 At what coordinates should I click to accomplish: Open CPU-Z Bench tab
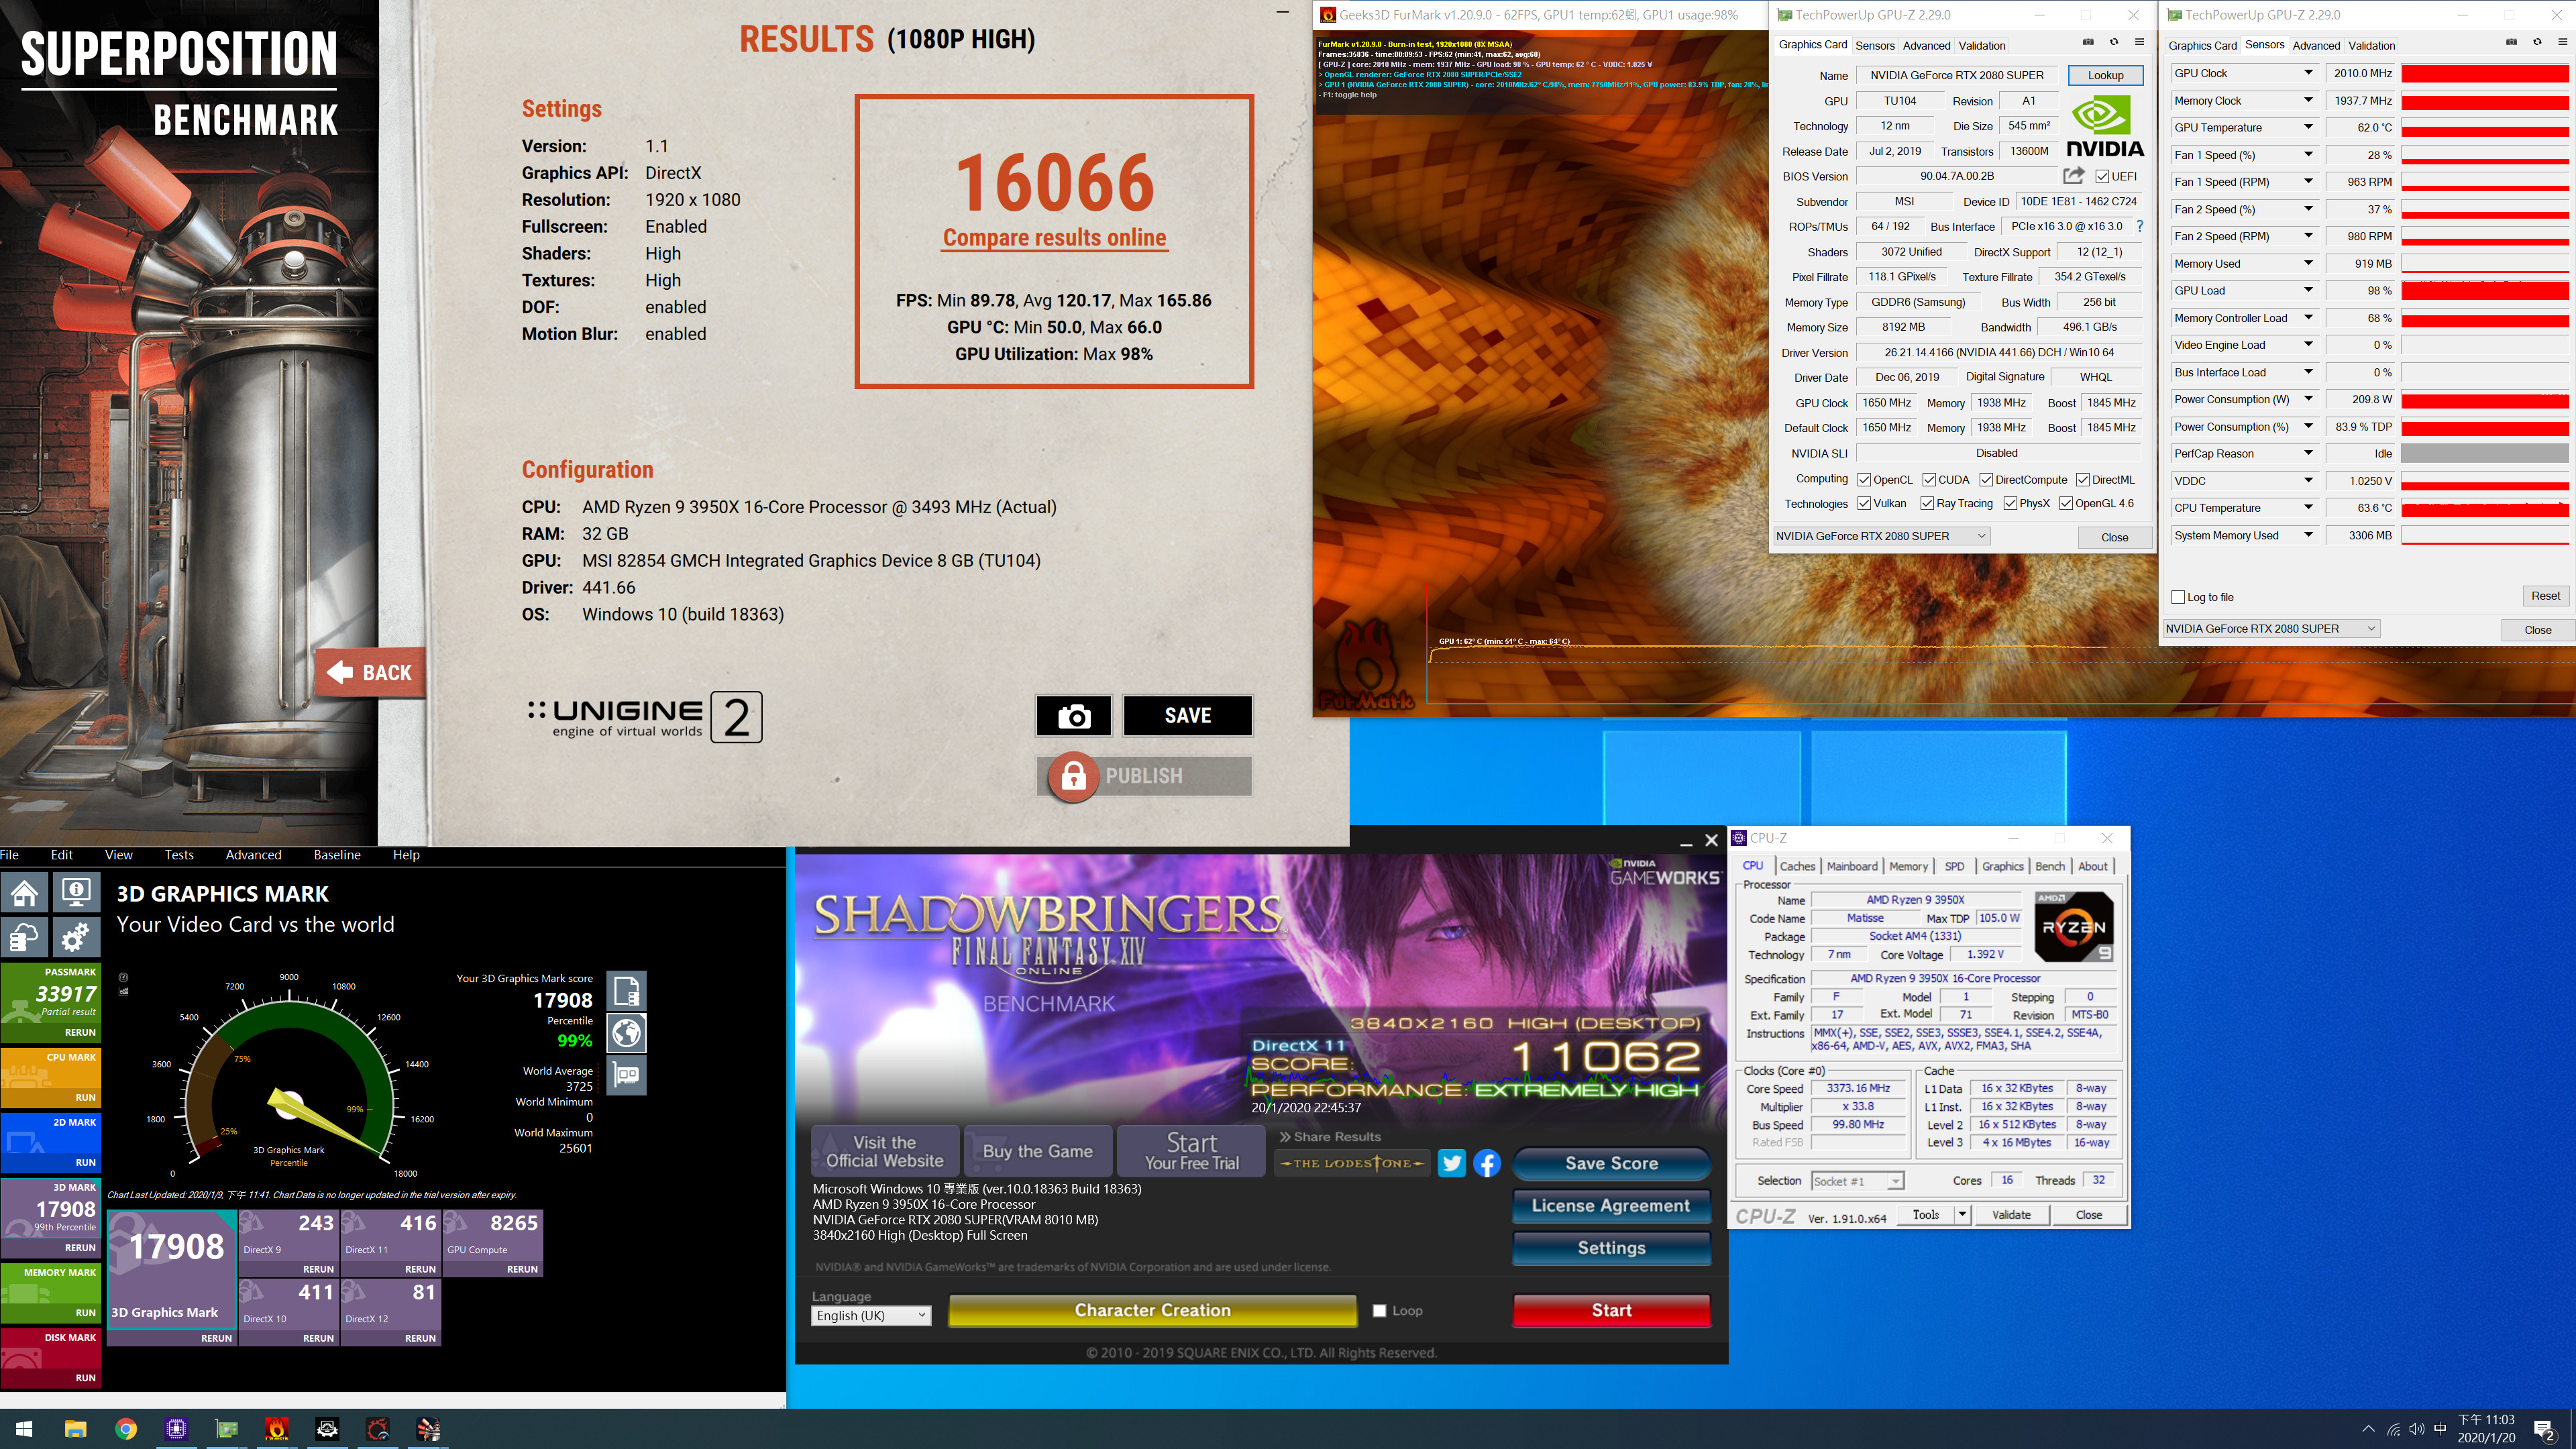pyautogui.click(x=2049, y=867)
